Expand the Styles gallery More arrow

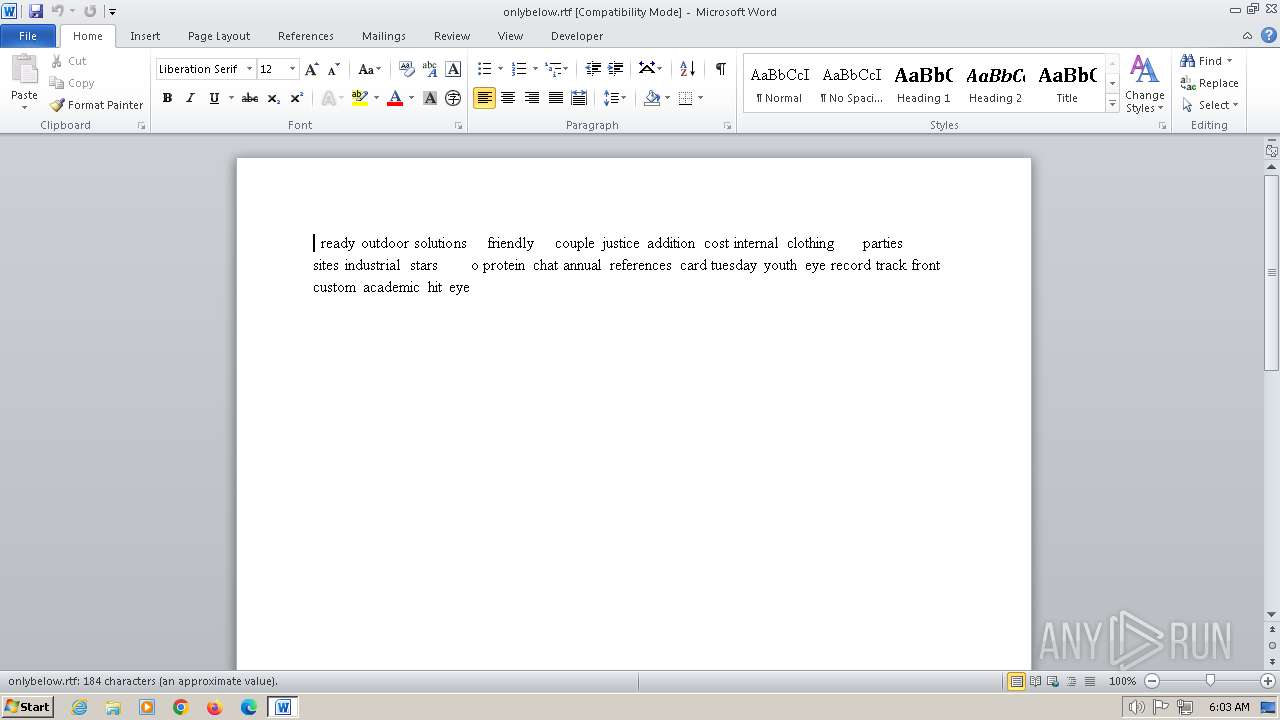(1112, 104)
